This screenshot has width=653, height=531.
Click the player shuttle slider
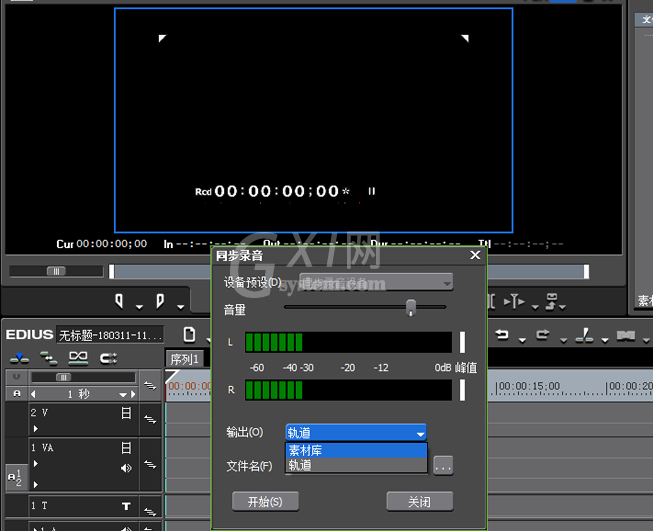click(56, 271)
